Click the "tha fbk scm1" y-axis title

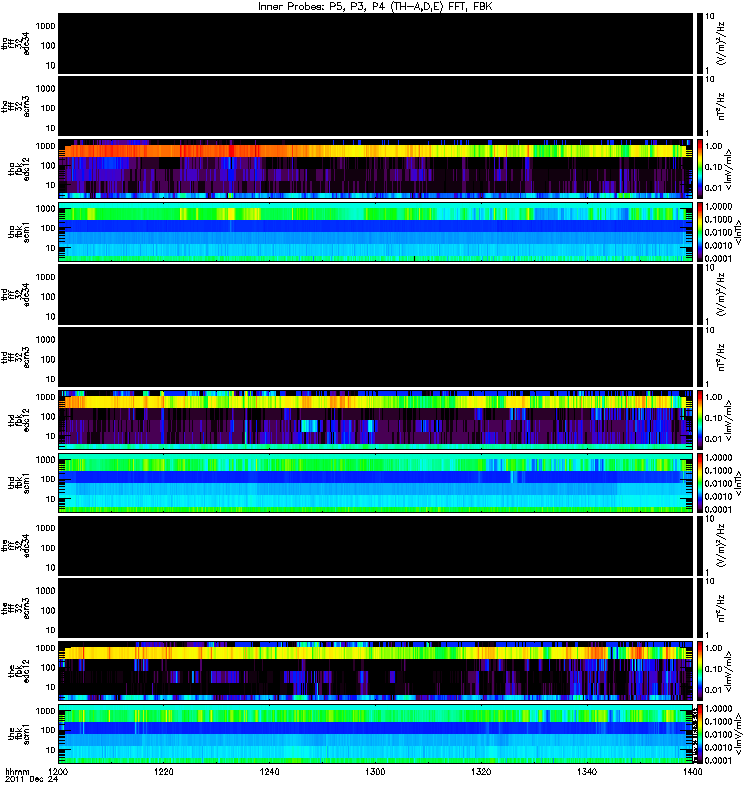pyautogui.click(x=19, y=232)
